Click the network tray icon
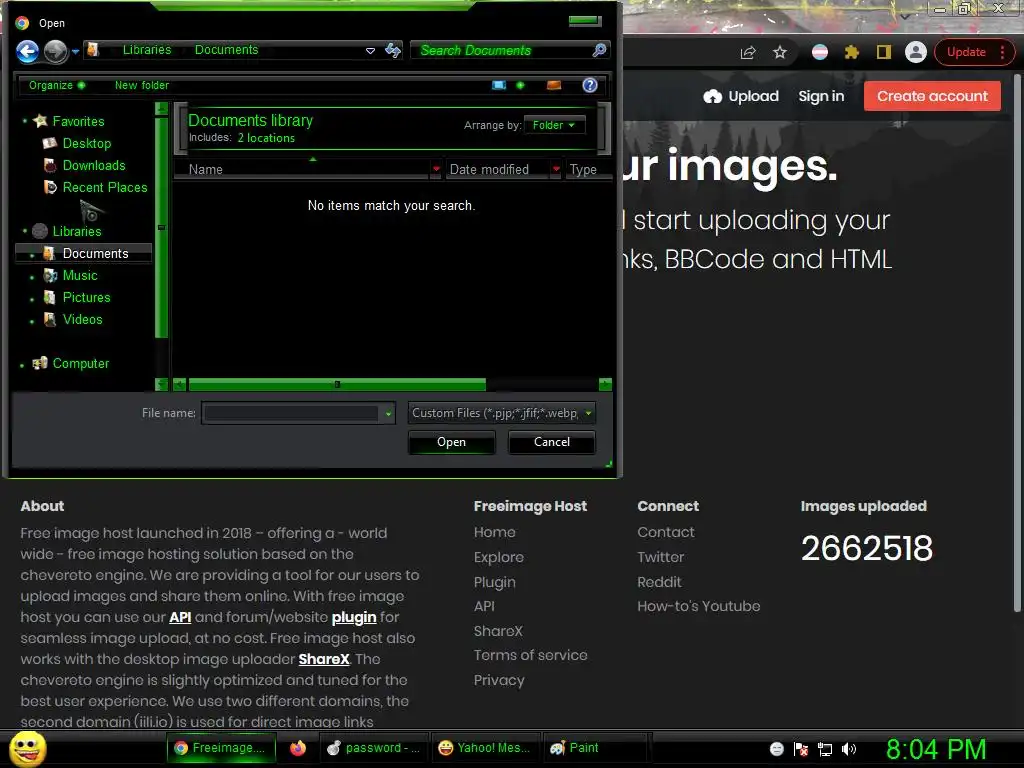 824,749
